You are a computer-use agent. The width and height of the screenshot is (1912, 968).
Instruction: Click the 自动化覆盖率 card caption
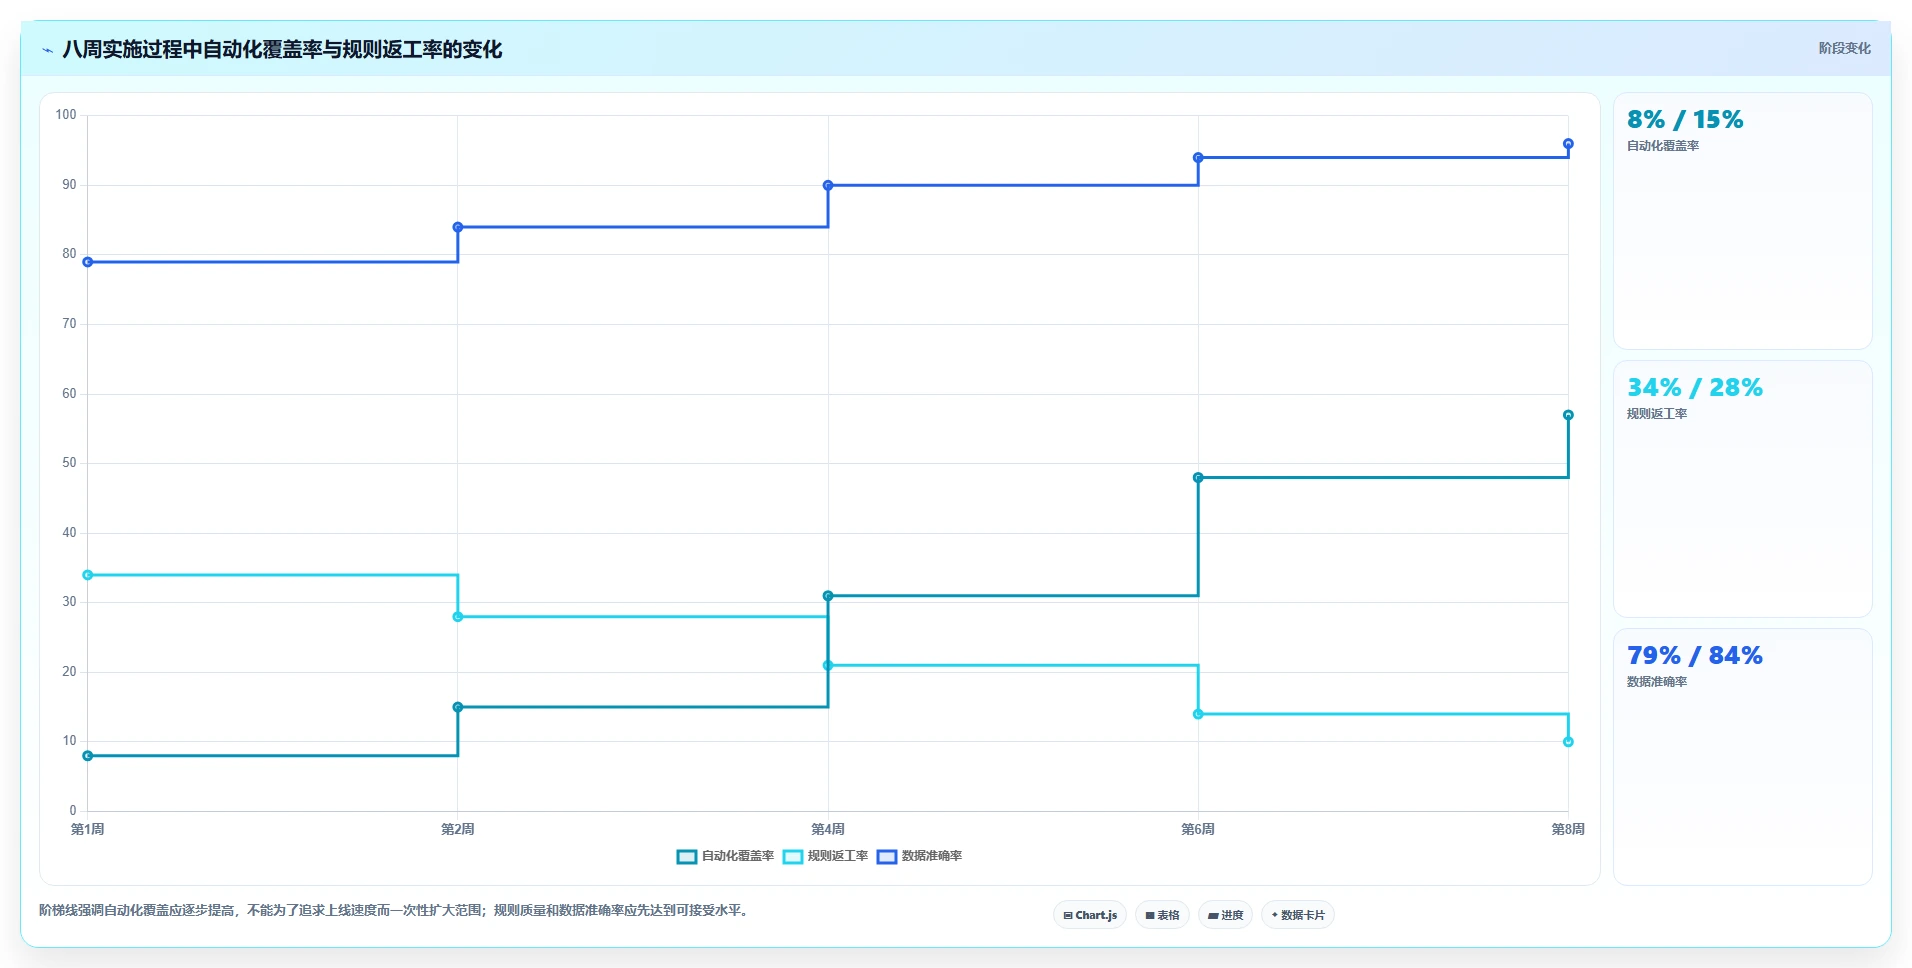click(1663, 146)
